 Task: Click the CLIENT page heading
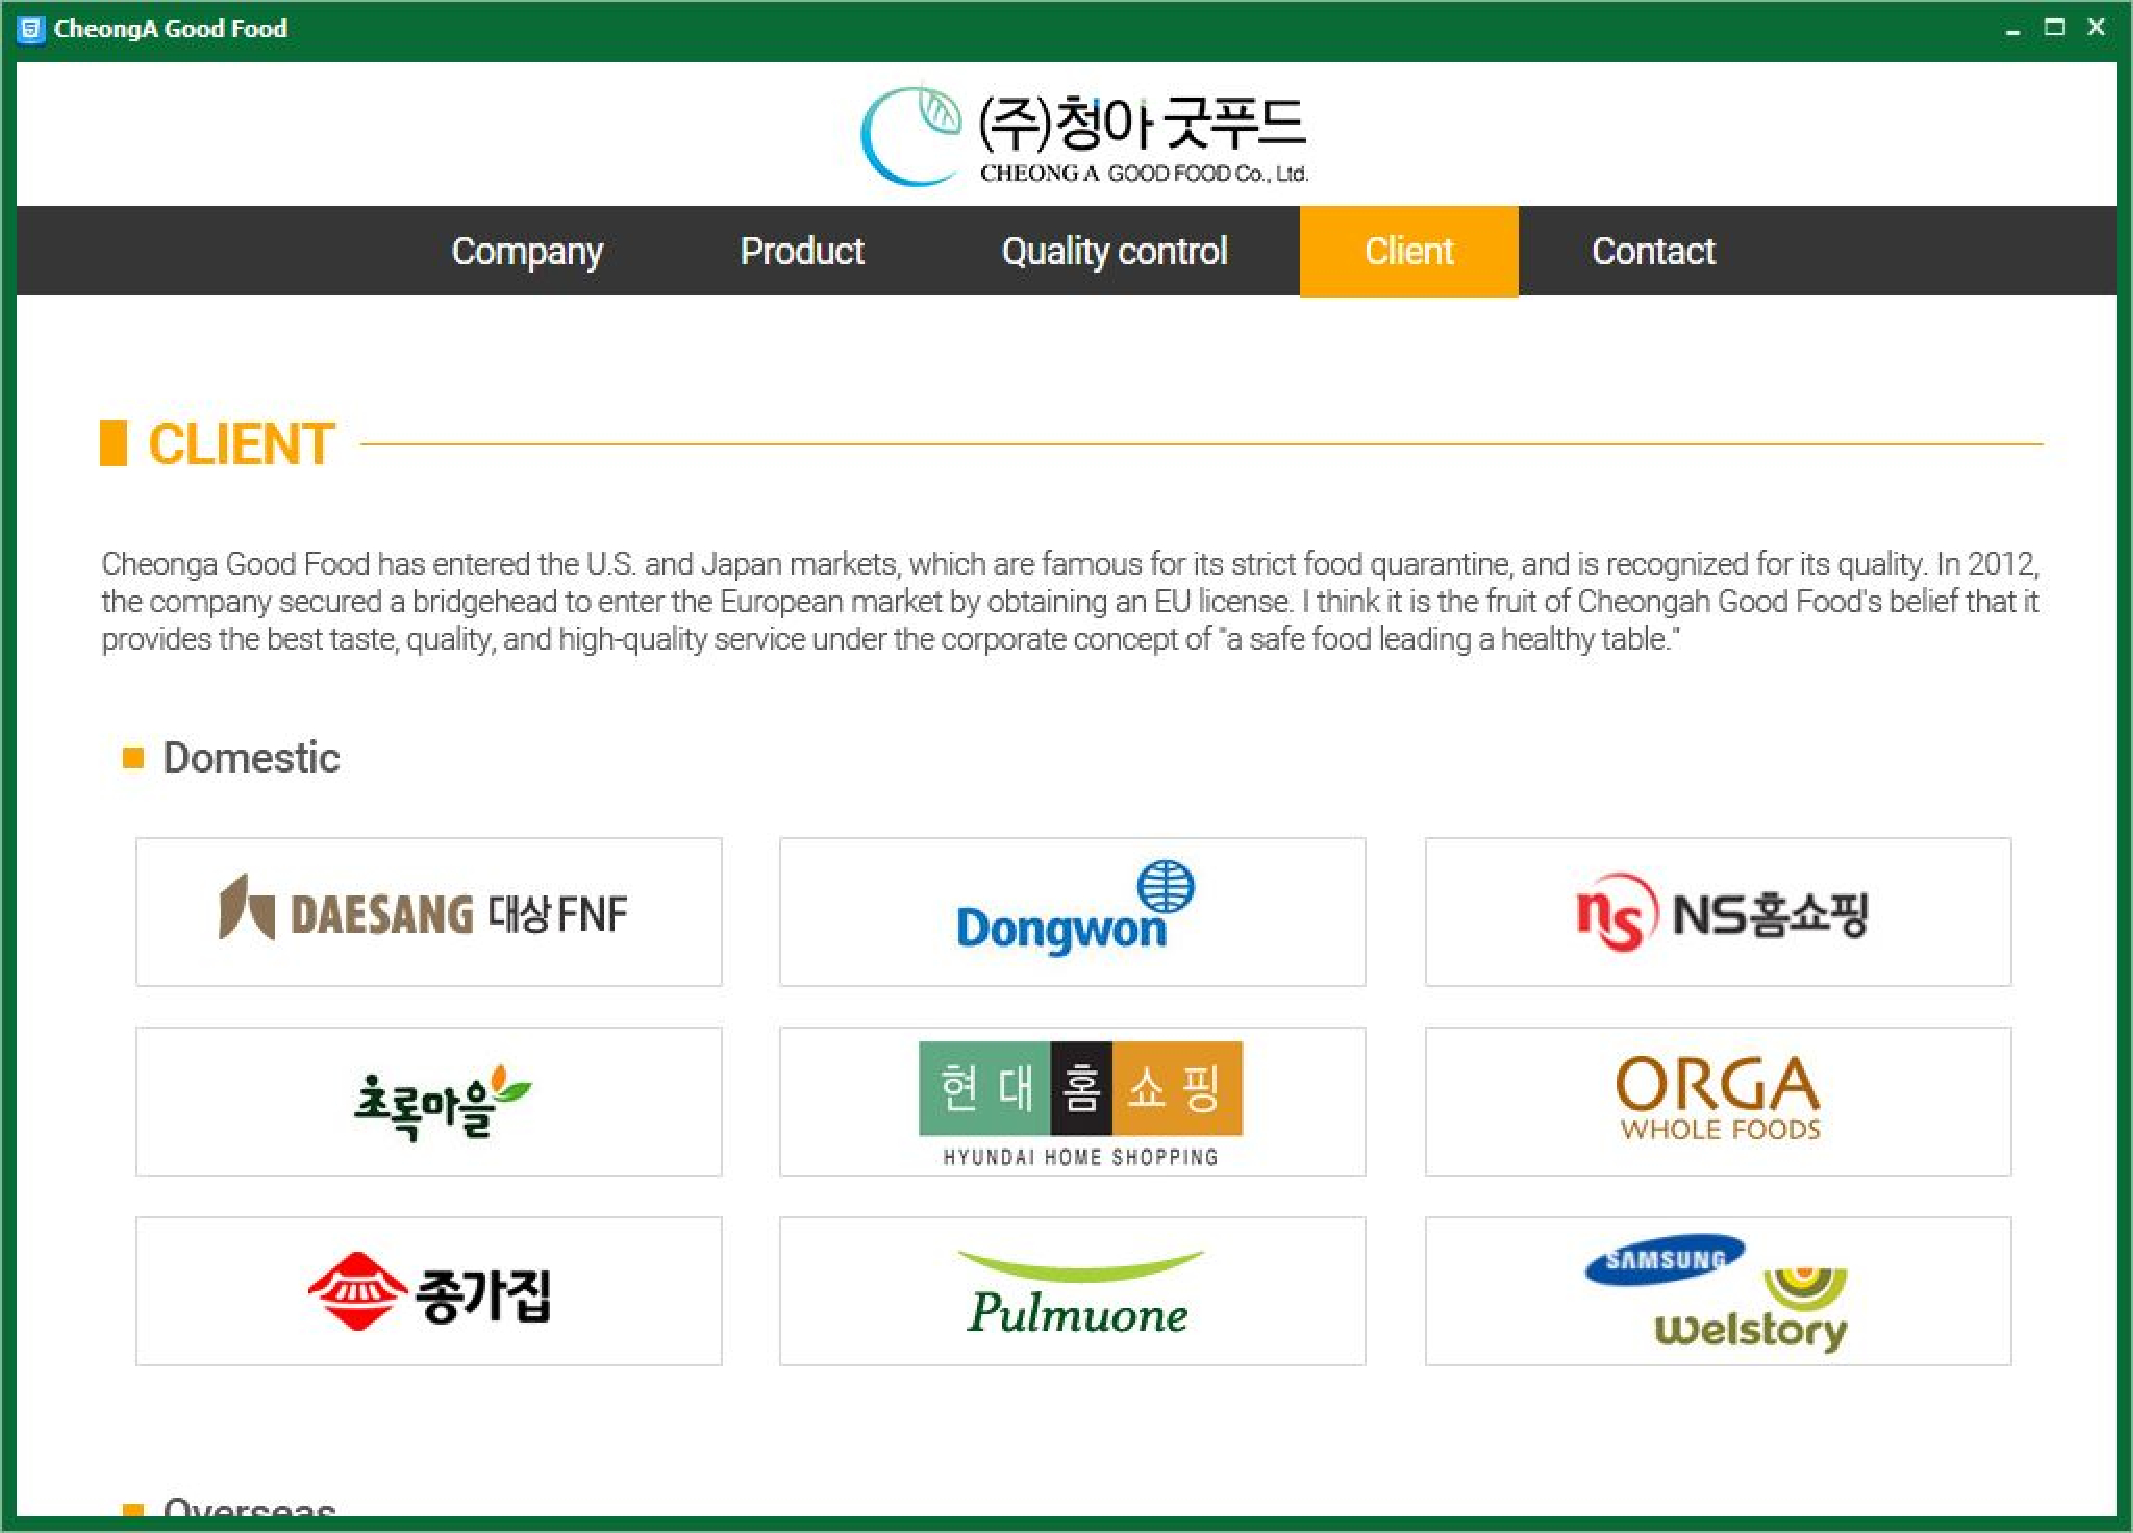241,444
